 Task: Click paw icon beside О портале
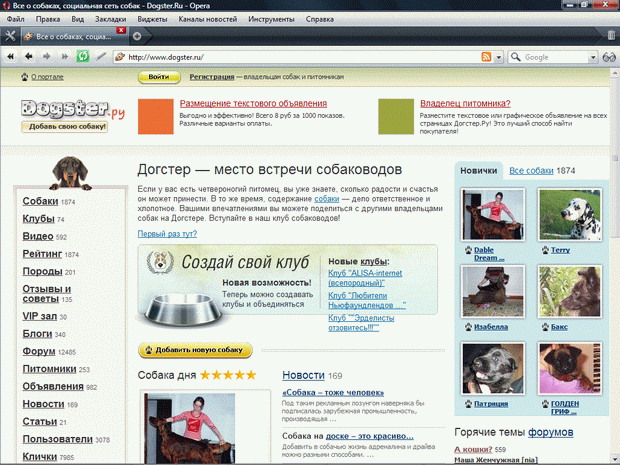point(25,77)
